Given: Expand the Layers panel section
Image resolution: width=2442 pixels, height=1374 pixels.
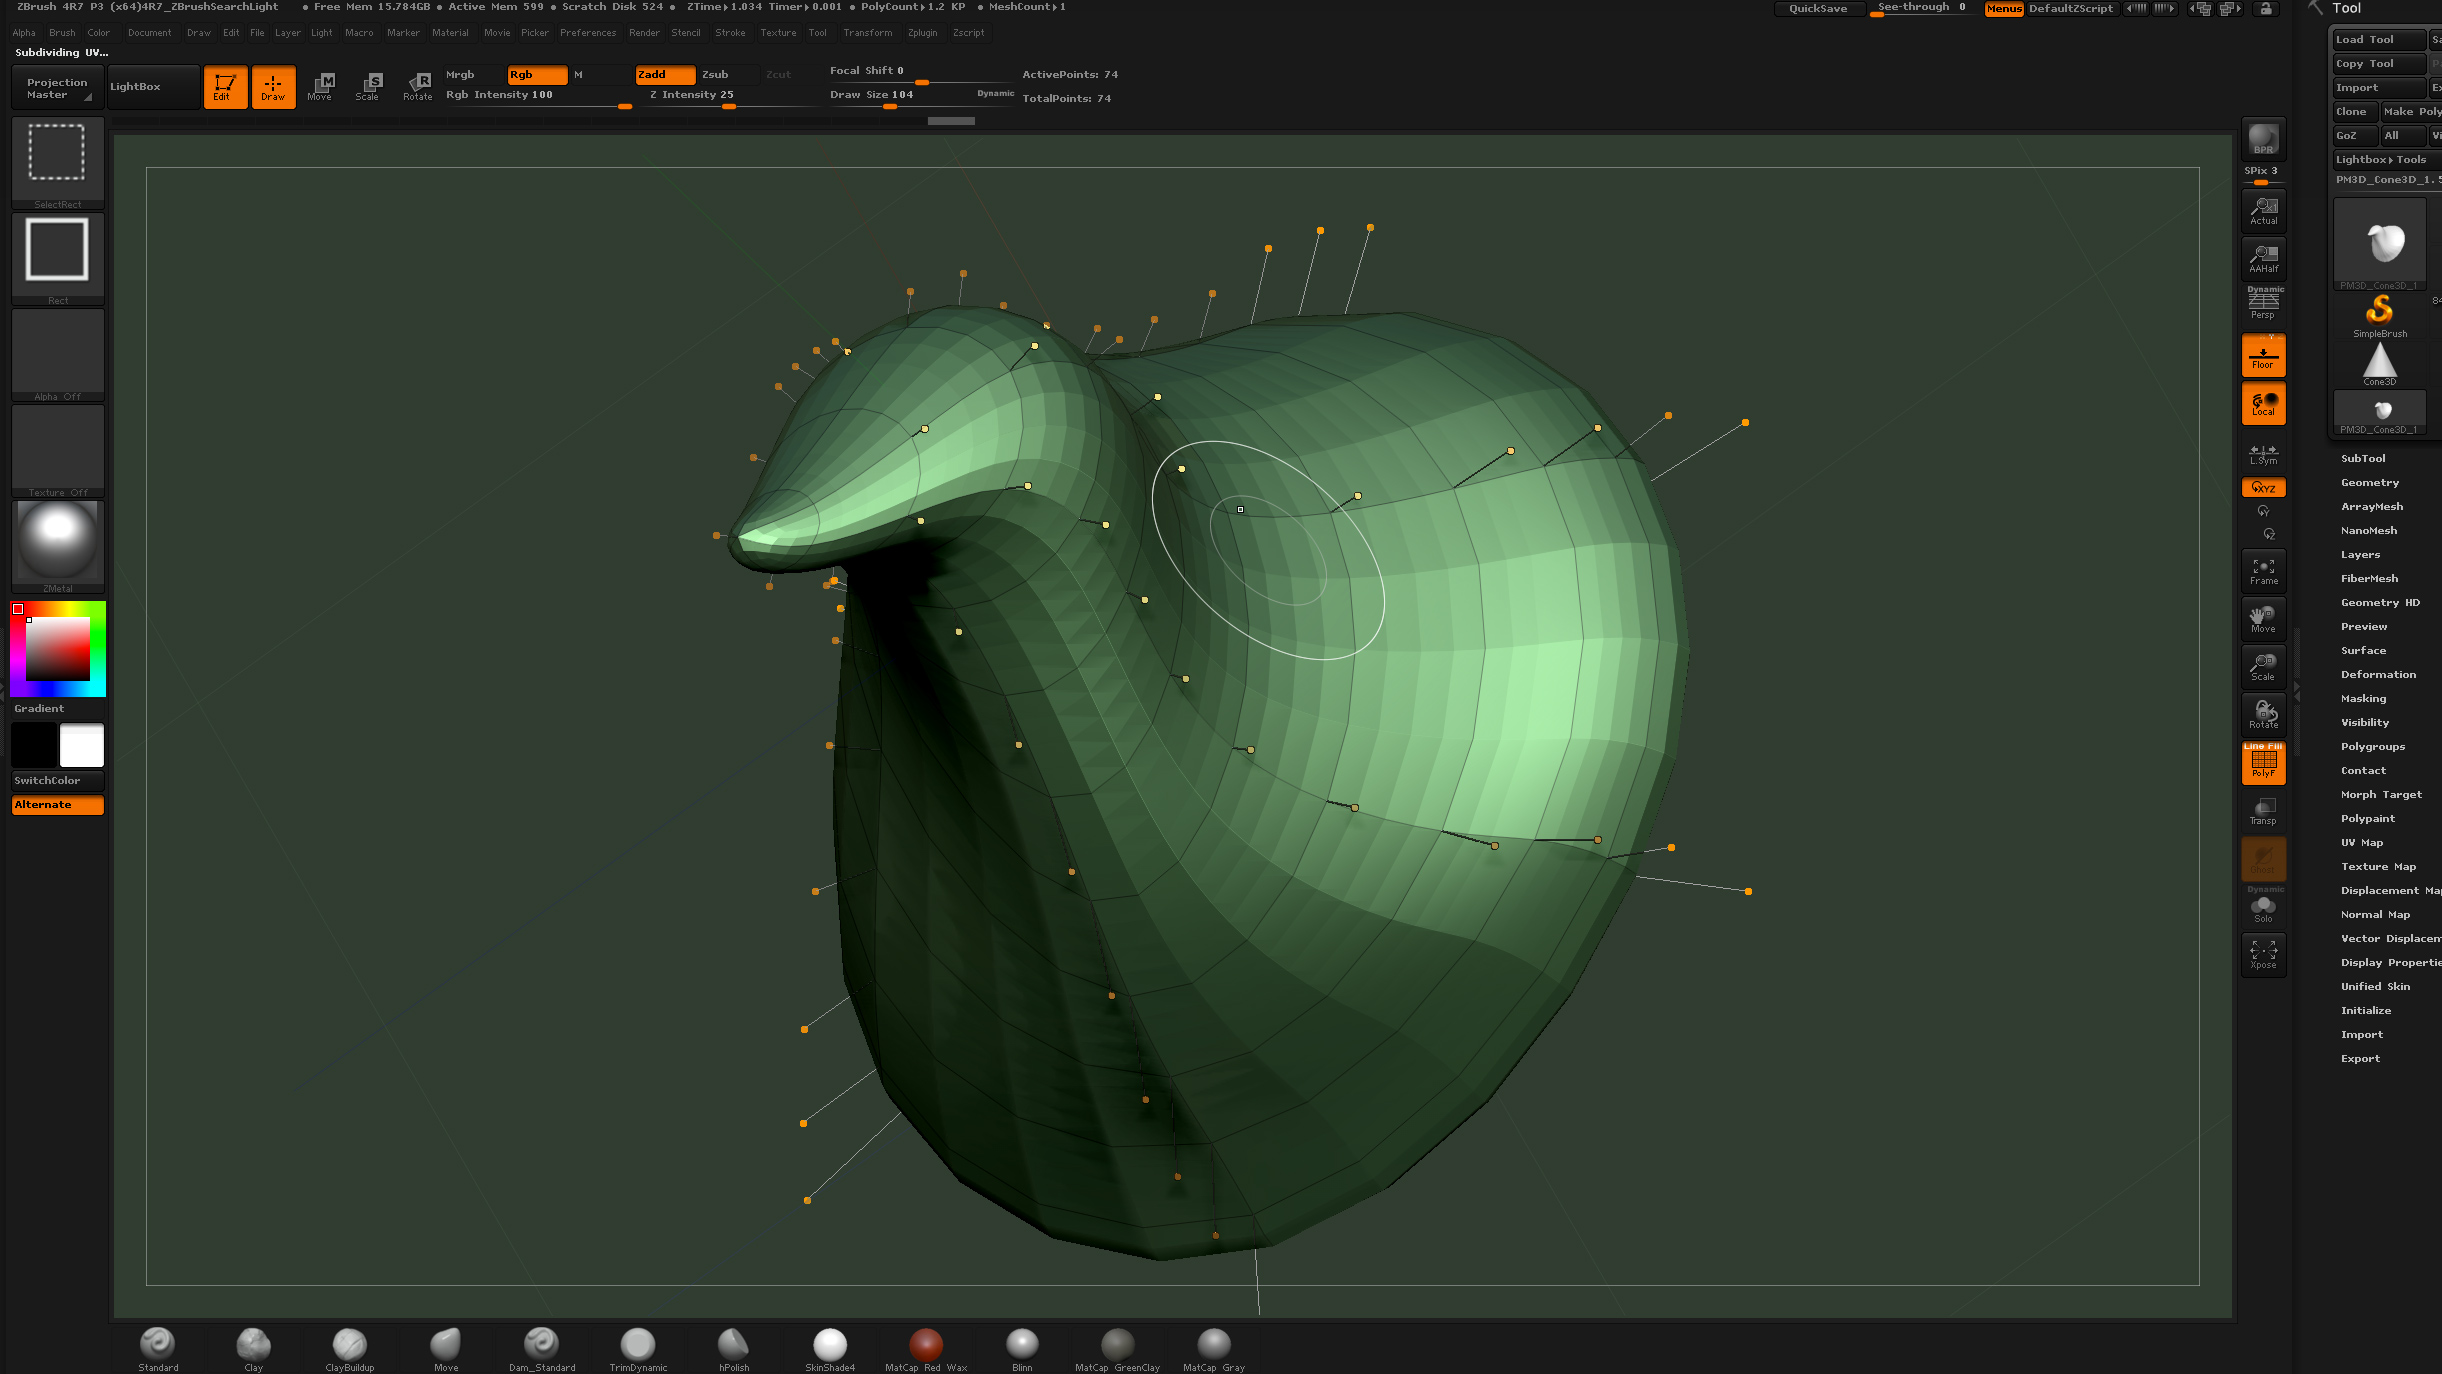Looking at the screenshot, I should tap(2361, 554).
